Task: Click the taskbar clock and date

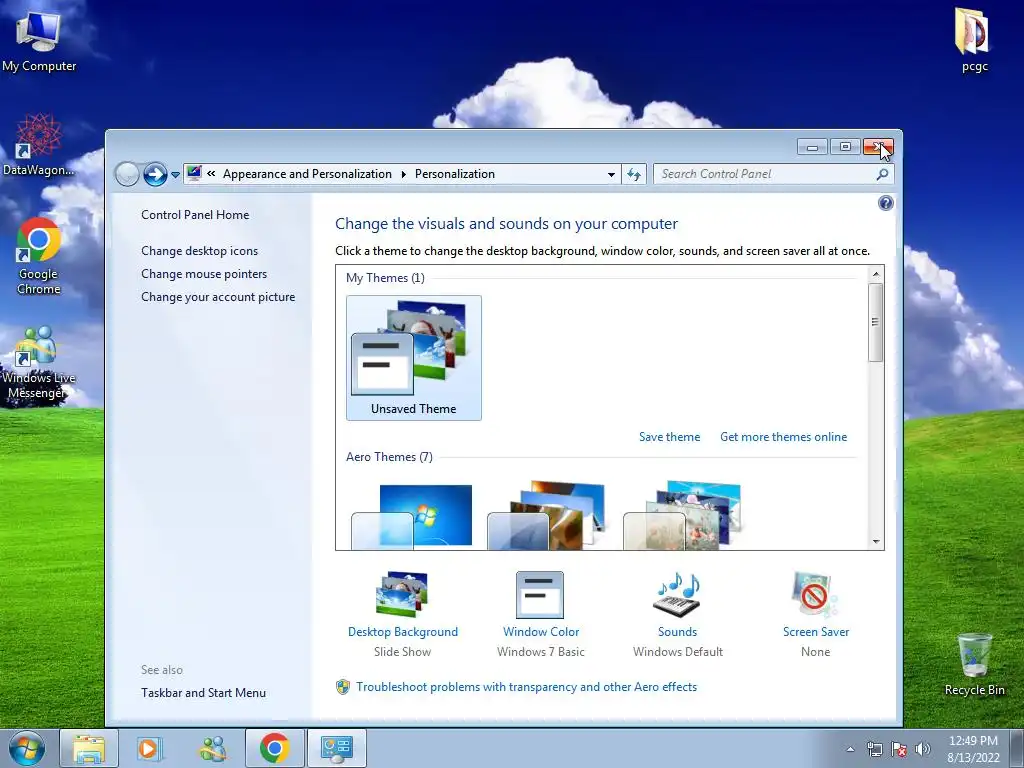Action: click(x=973, y=749)
